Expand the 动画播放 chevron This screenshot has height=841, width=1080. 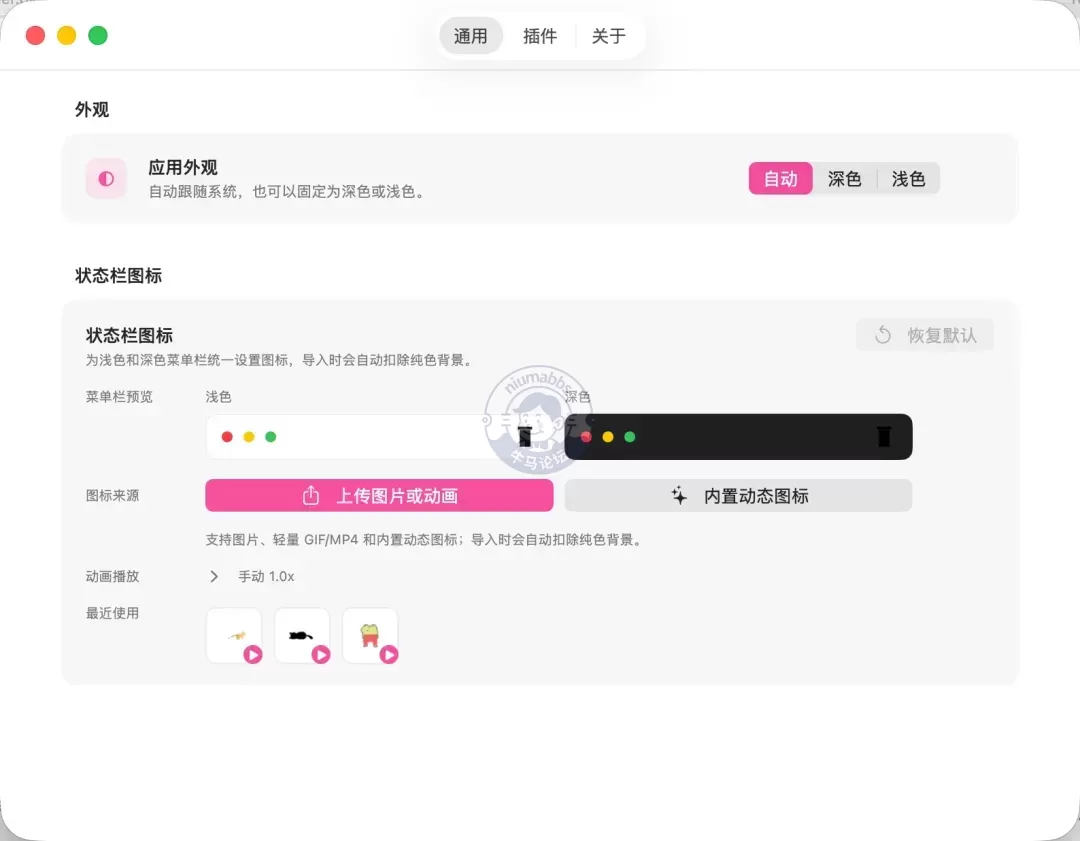tap(214, 577)
